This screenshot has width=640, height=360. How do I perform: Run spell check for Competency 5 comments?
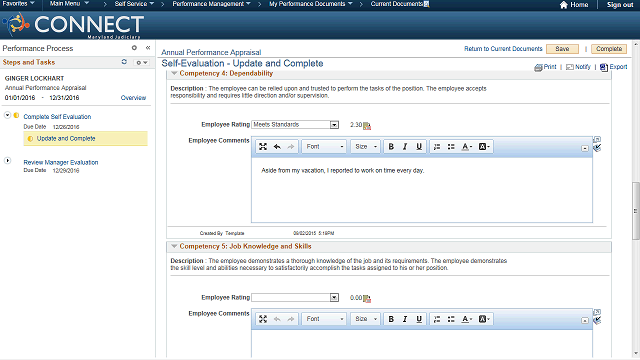pos(597,320)
